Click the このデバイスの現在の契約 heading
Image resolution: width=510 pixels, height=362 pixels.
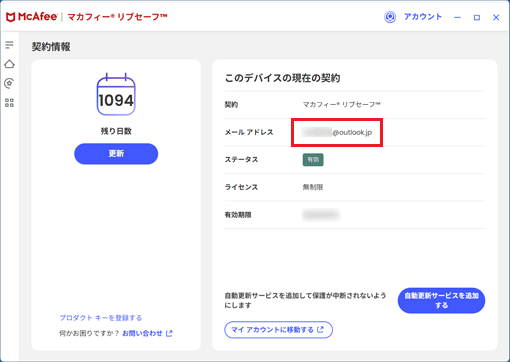pyautogui.click(x=282, y=78)
